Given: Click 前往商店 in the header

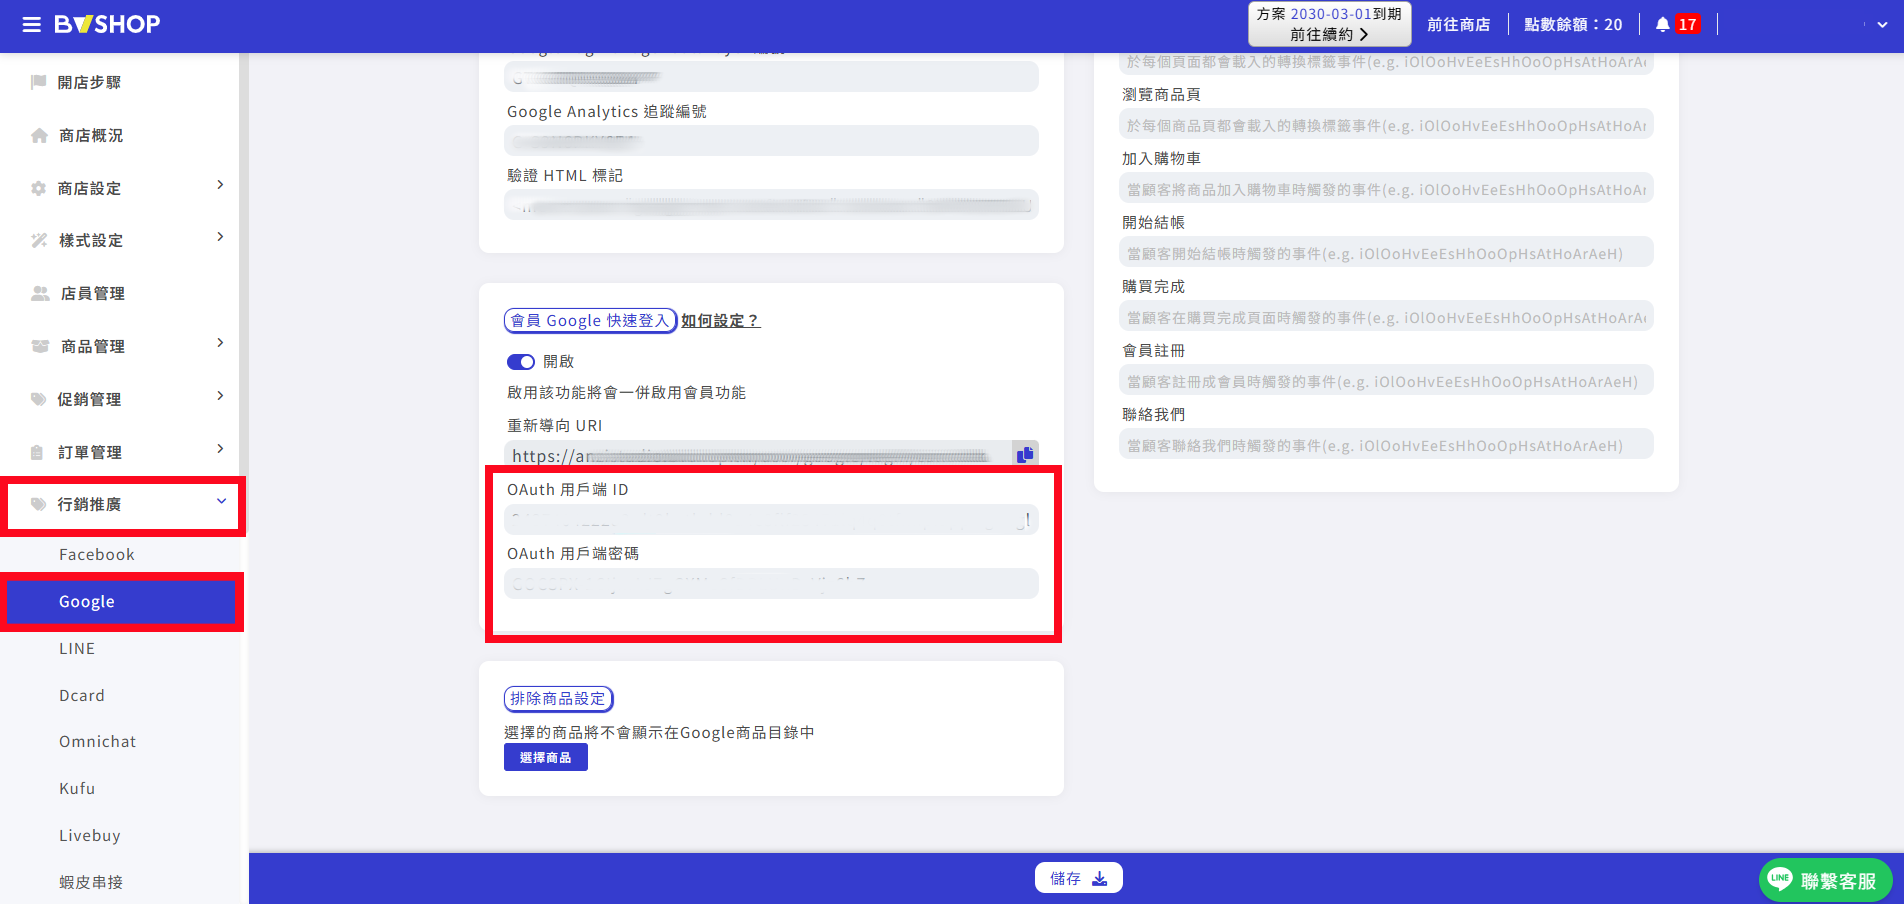Looking at the screenshot, I should (x=1459, y=25).
